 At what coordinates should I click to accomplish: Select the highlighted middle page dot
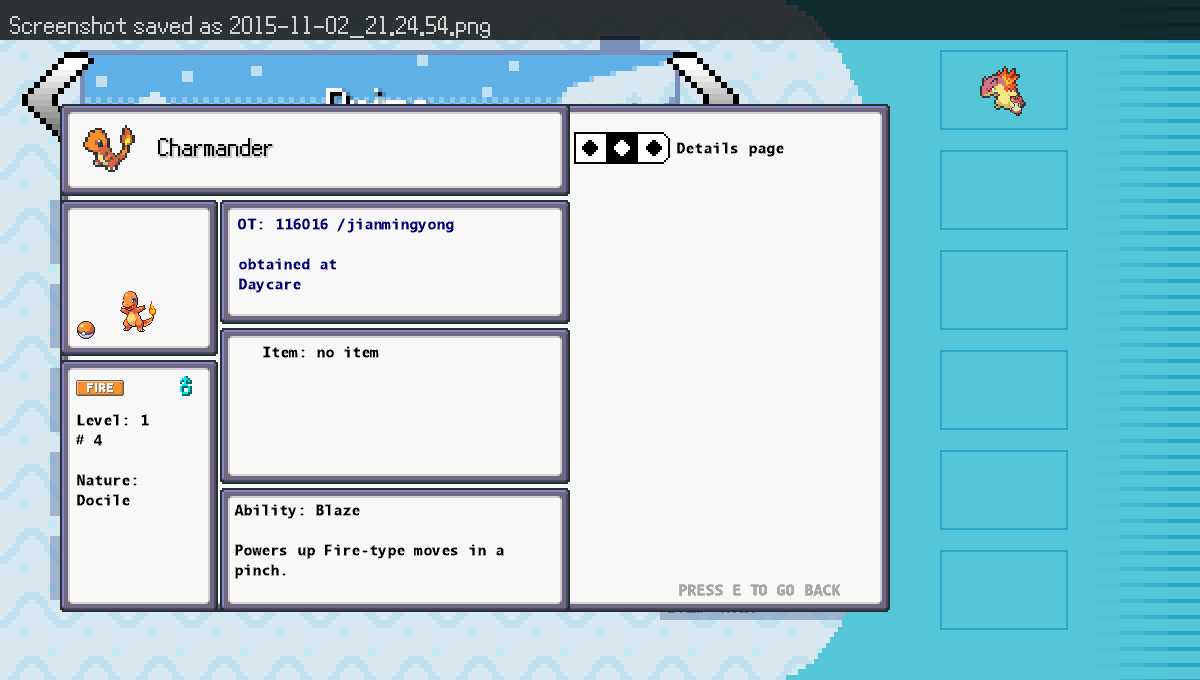(622, 148)
